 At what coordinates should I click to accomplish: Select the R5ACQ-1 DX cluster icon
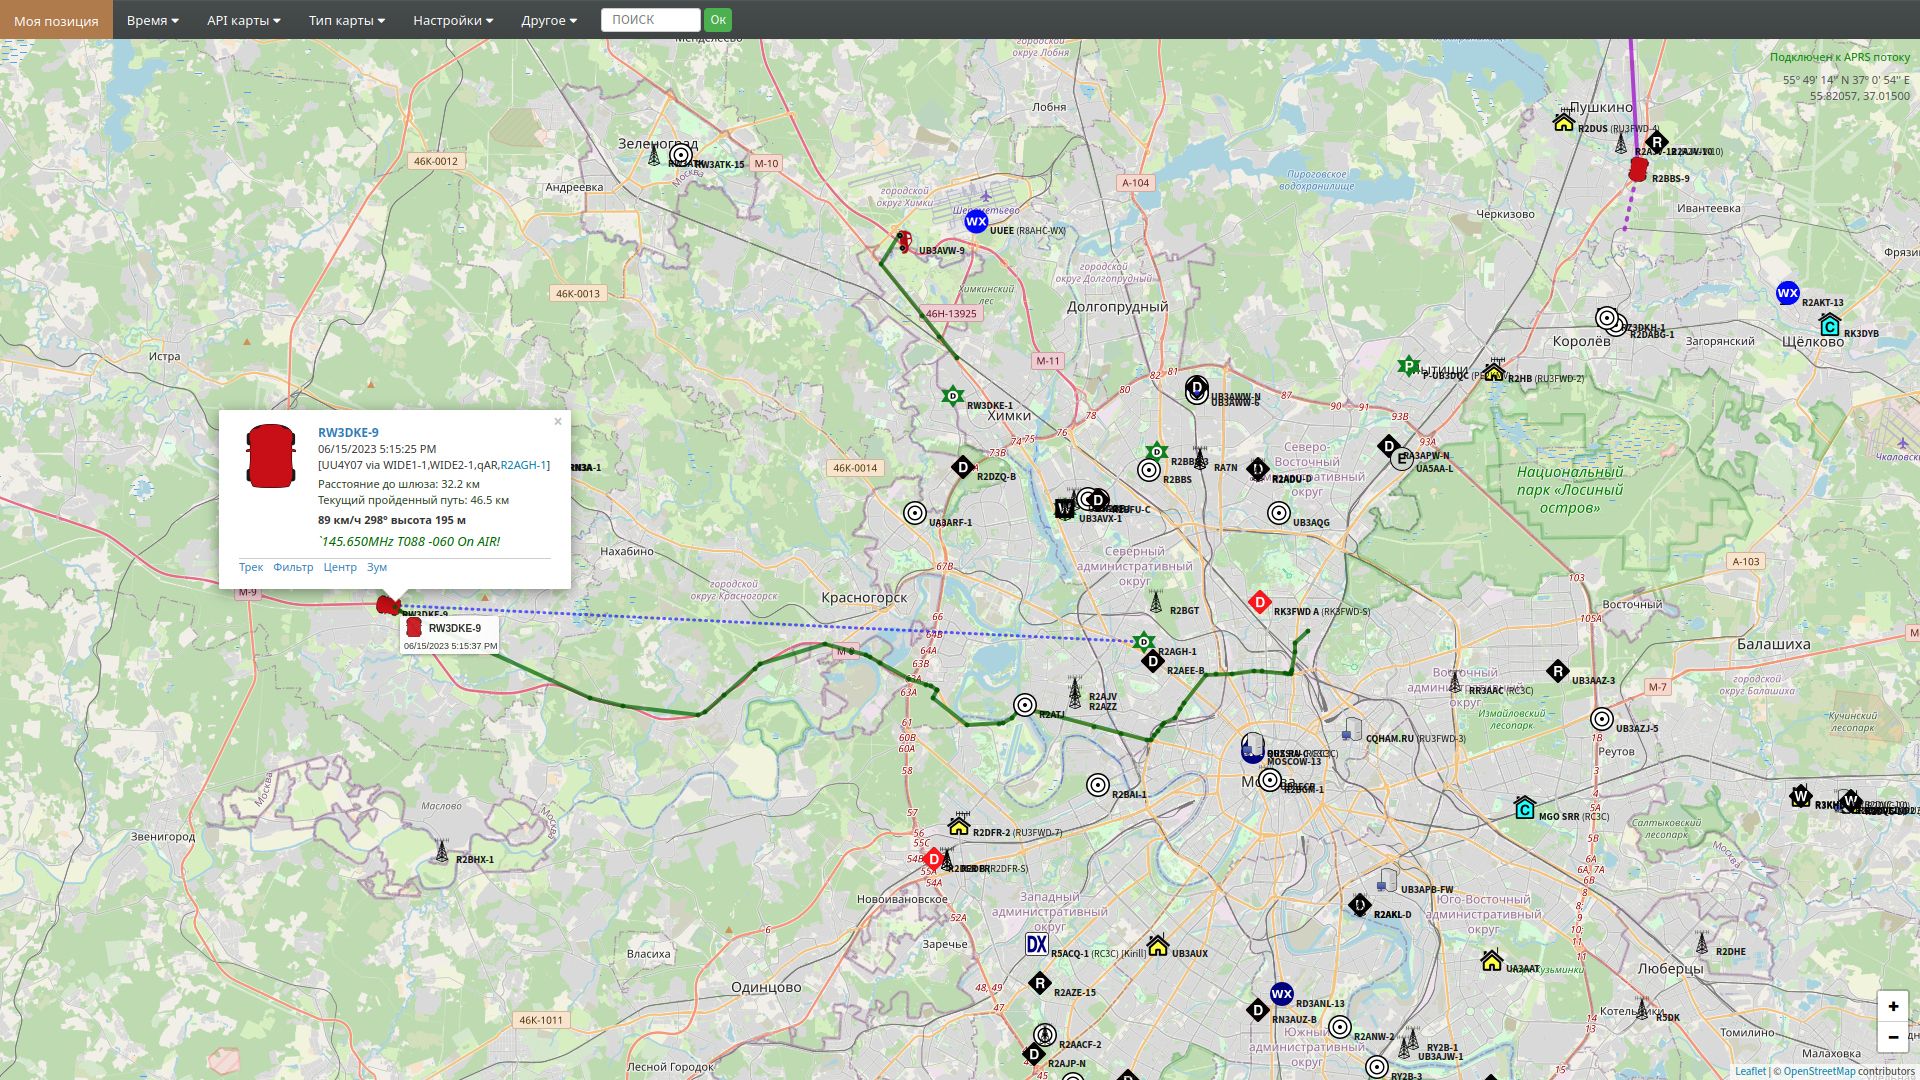click(x=1037, y=944)
